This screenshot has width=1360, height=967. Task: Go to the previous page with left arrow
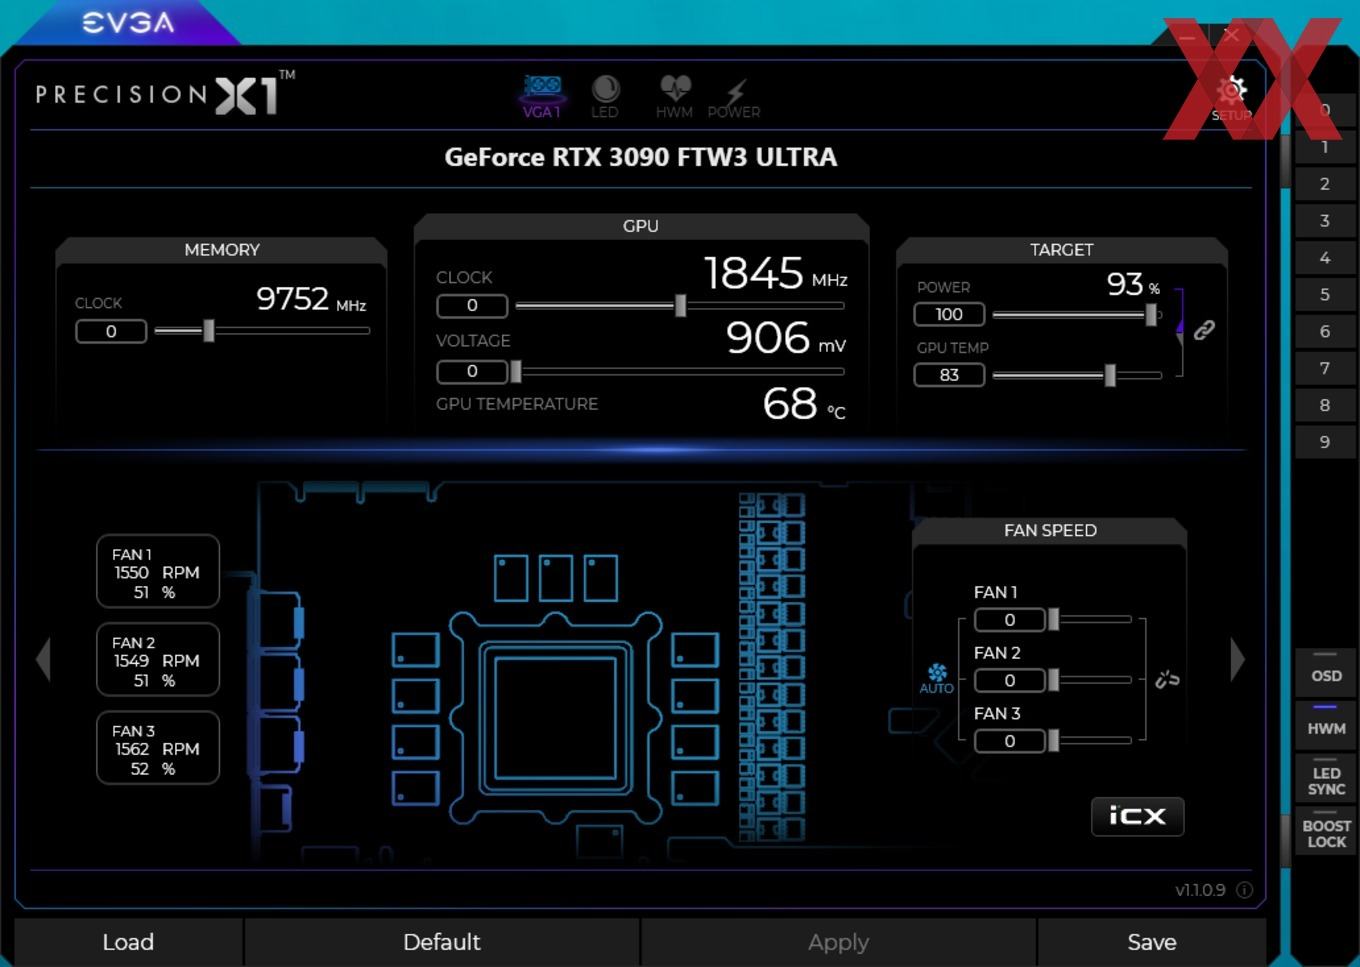coord(43,660)
